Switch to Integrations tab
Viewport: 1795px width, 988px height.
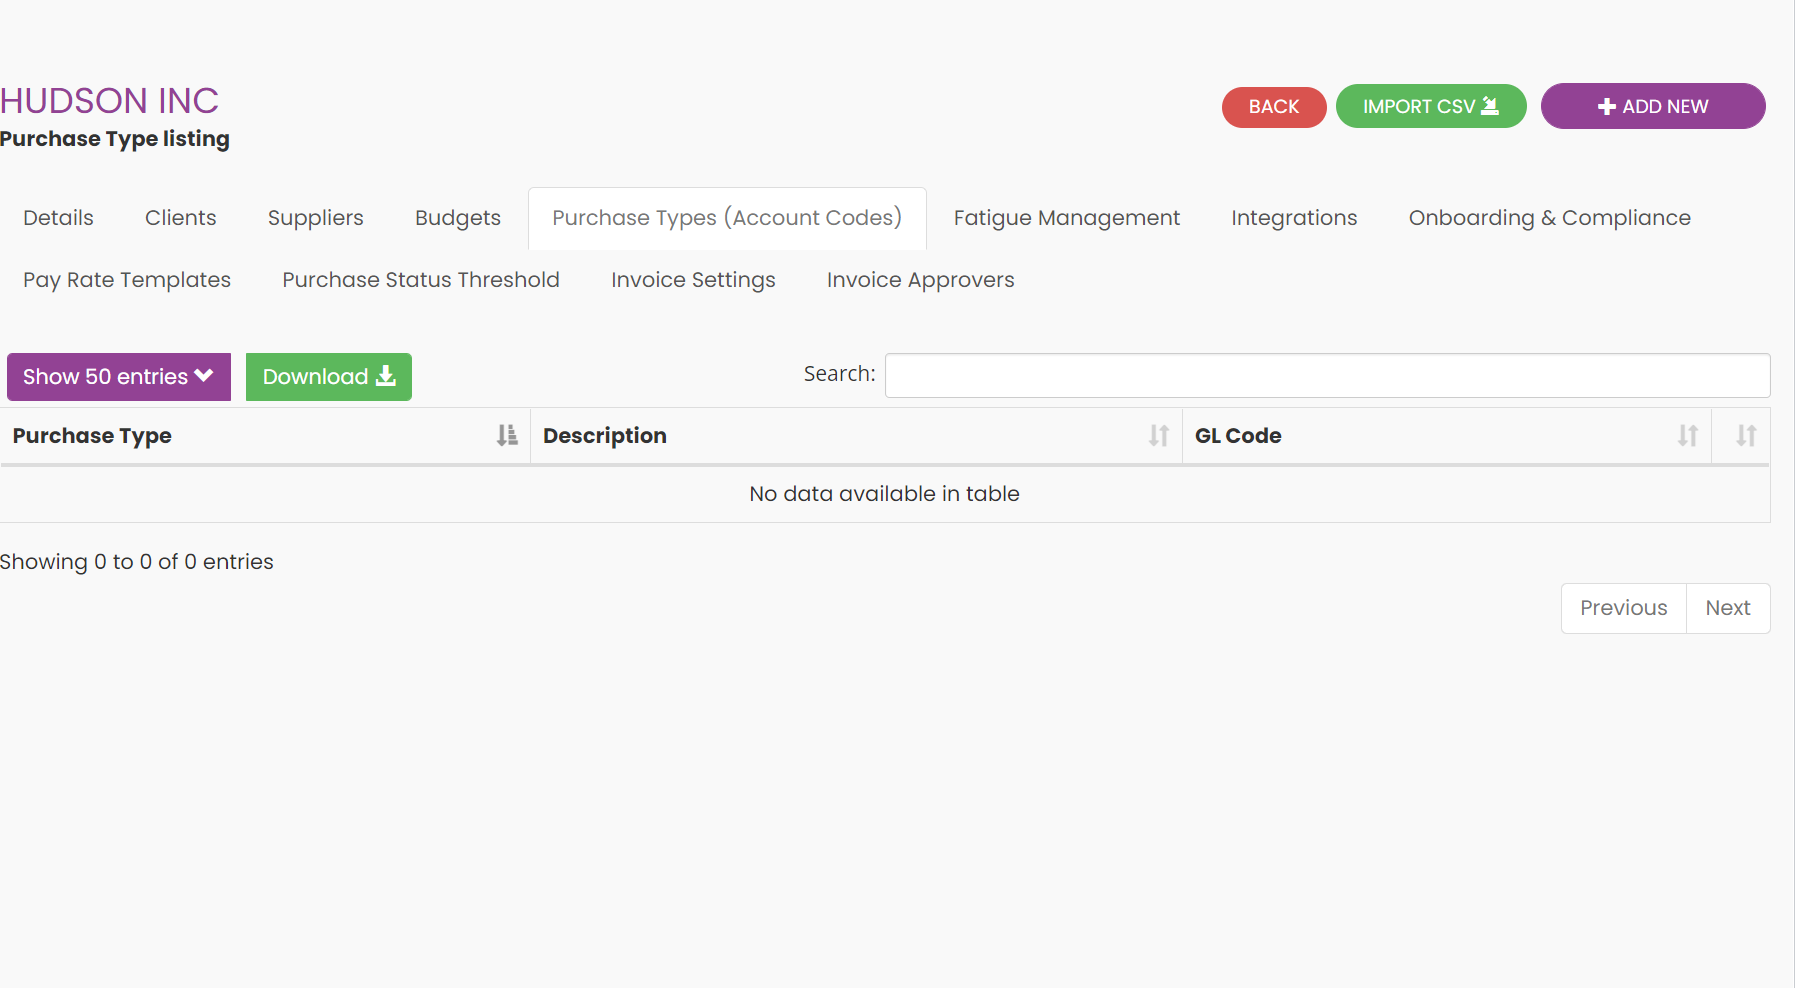pyautogui.click(x=1294, y=218)
